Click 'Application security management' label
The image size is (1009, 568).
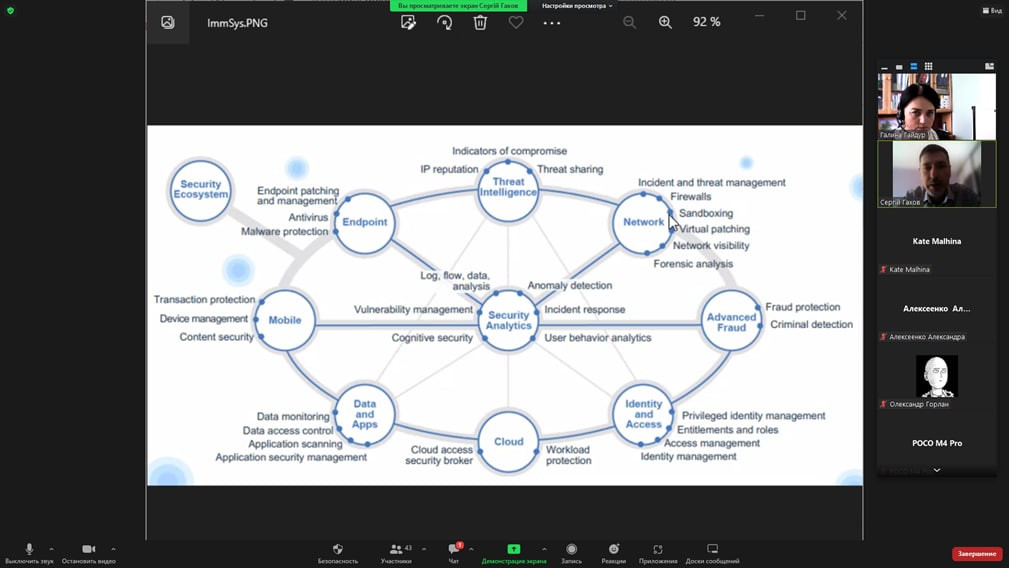click(291, 457)
